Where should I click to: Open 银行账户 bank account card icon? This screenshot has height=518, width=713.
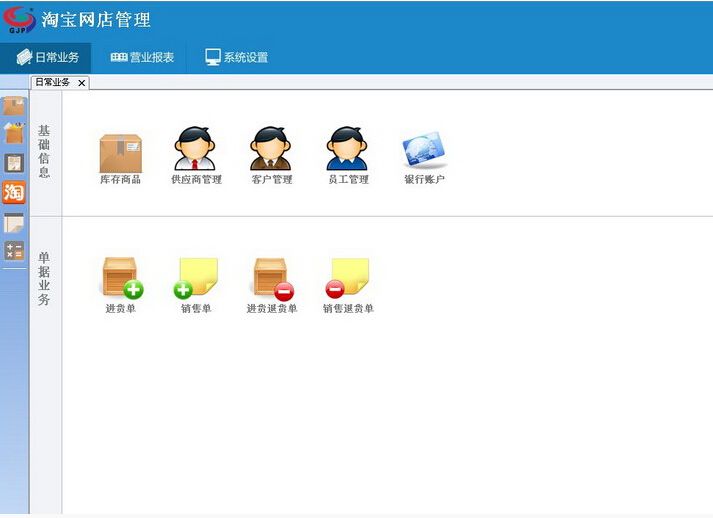click(424, 150)
